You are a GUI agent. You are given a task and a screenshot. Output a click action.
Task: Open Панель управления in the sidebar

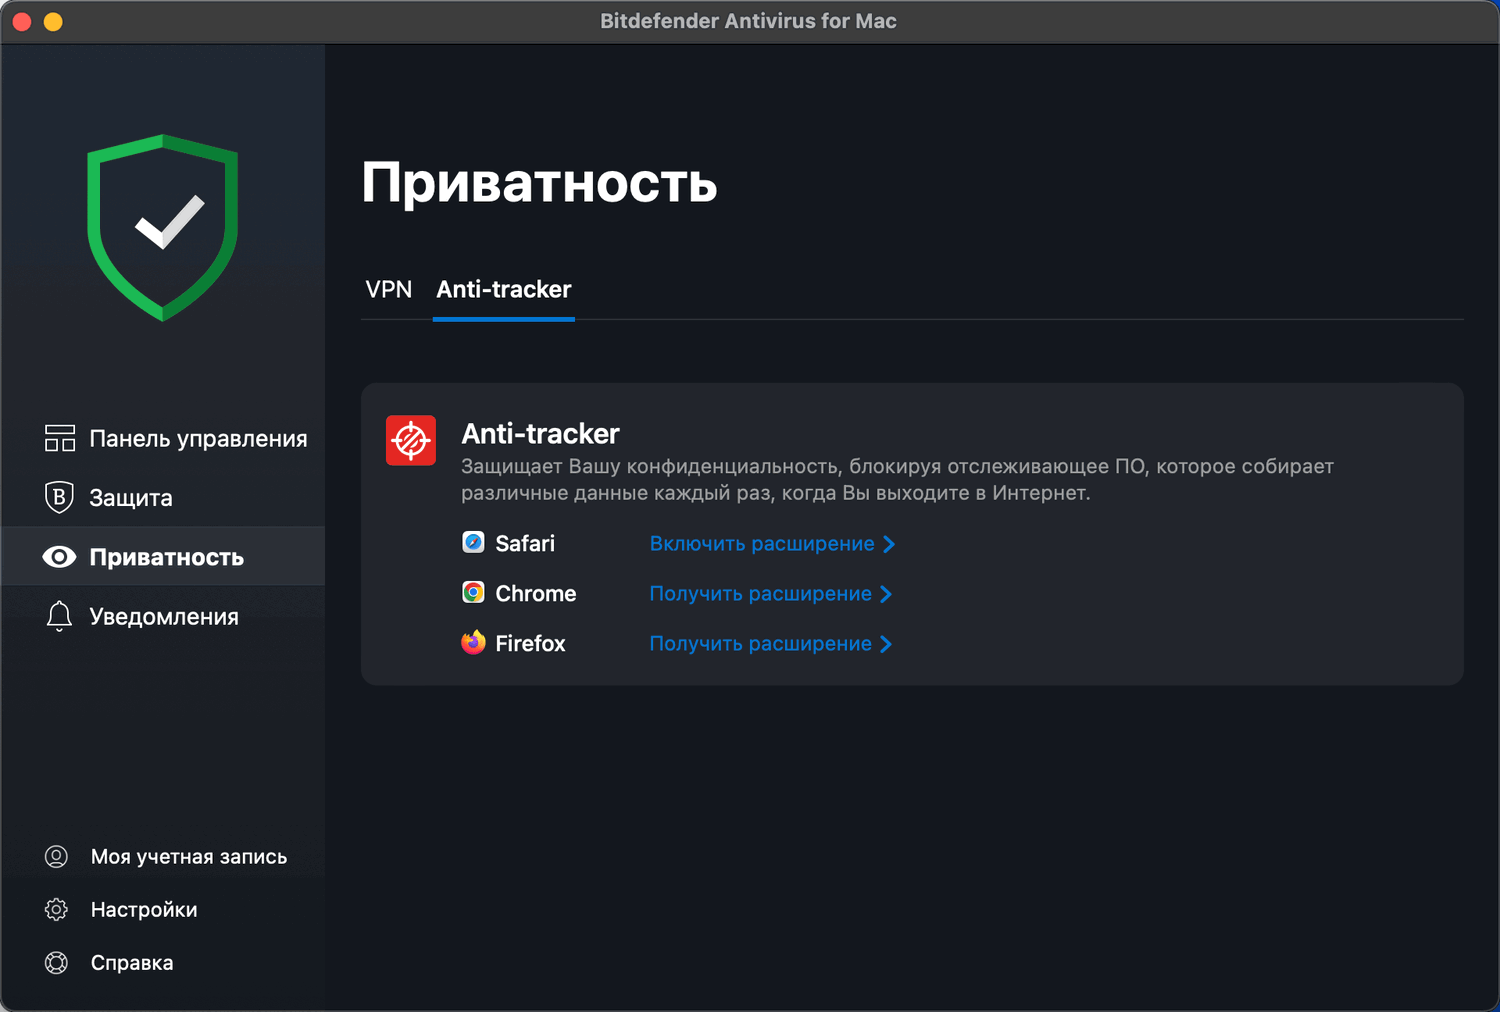coord(163,438)
